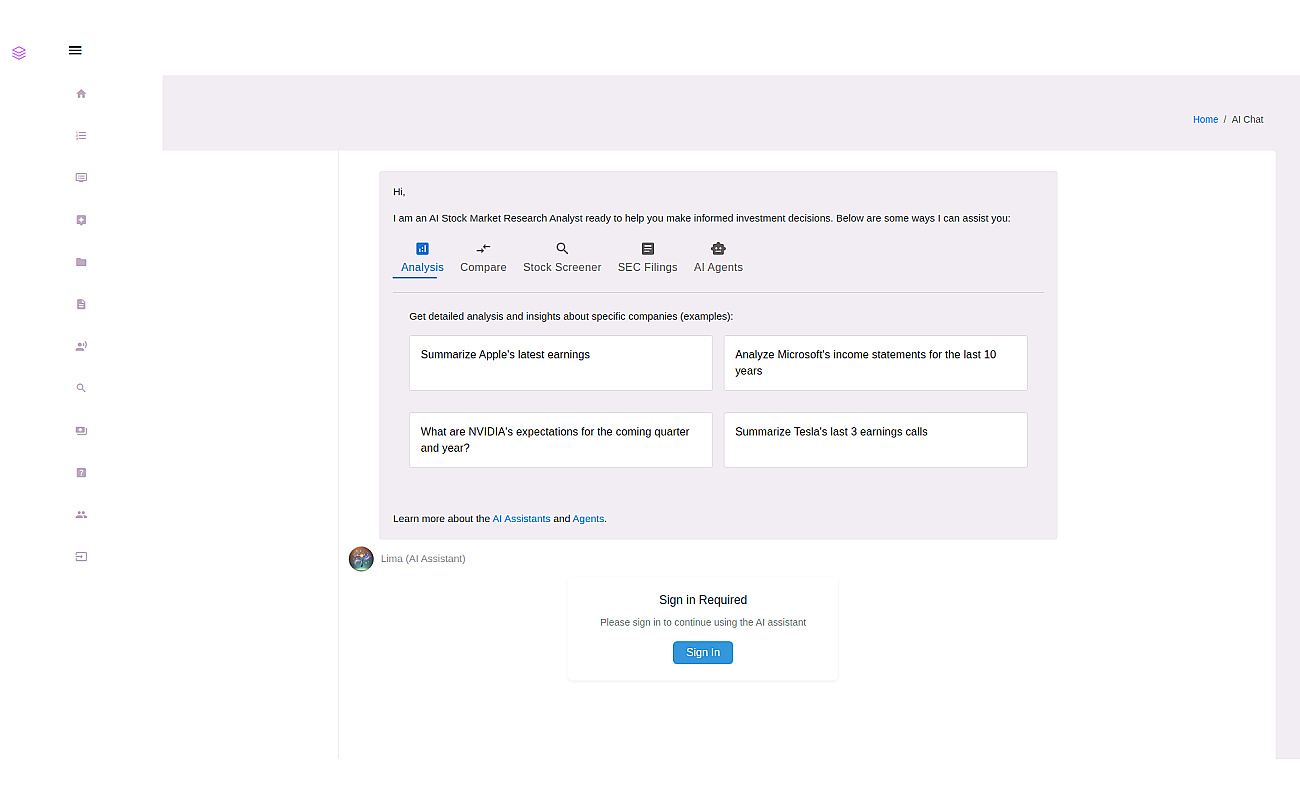Open the Agents link
Viewport: 1300px width, 788px height.
588,519
